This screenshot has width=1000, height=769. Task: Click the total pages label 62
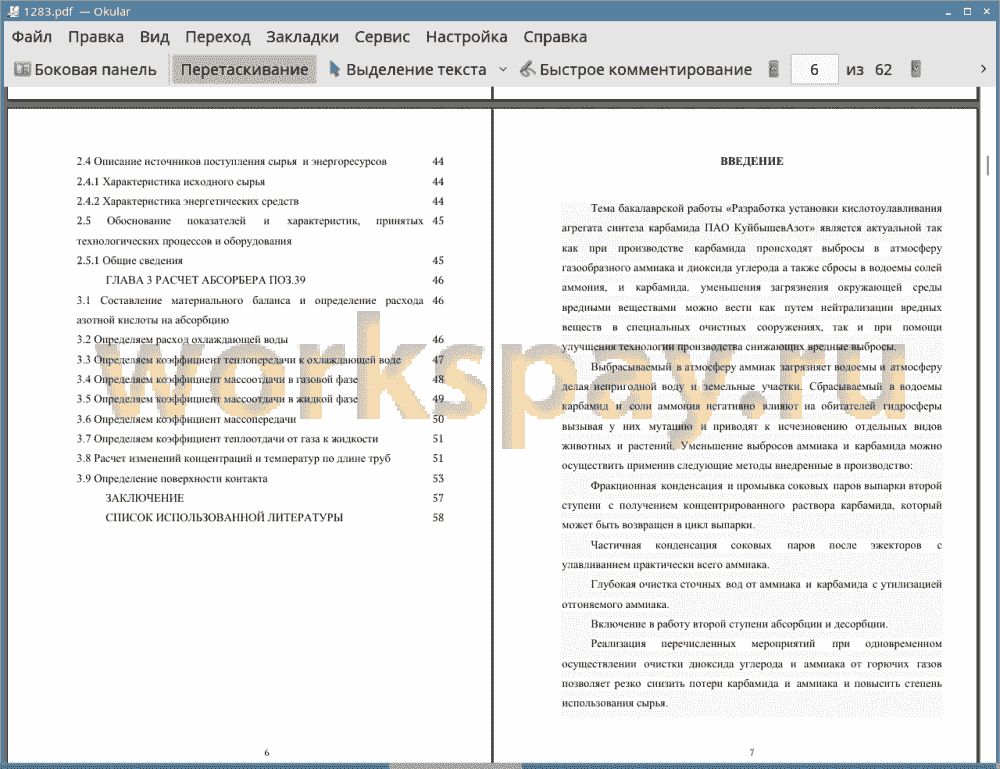(x=883, y=70)
